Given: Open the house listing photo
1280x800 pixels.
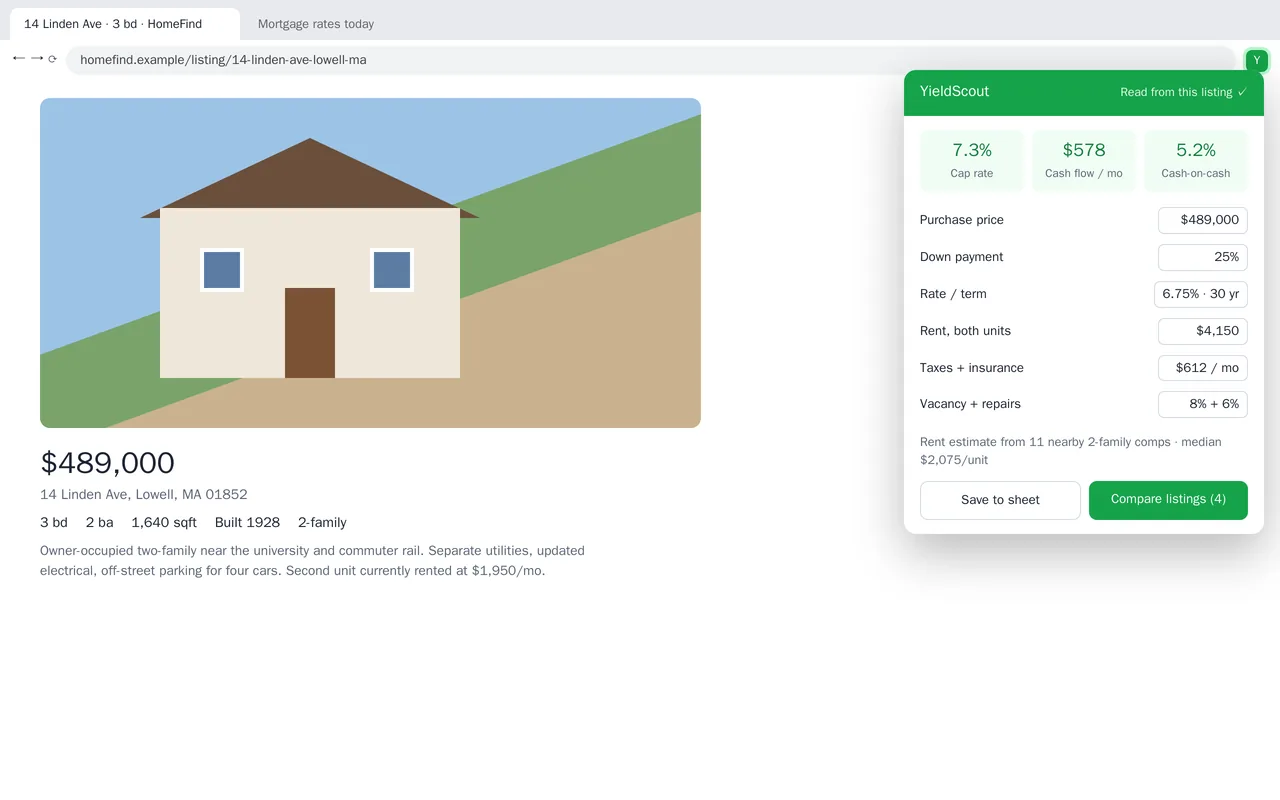Looking at the screenshot, I should [370, 263].
